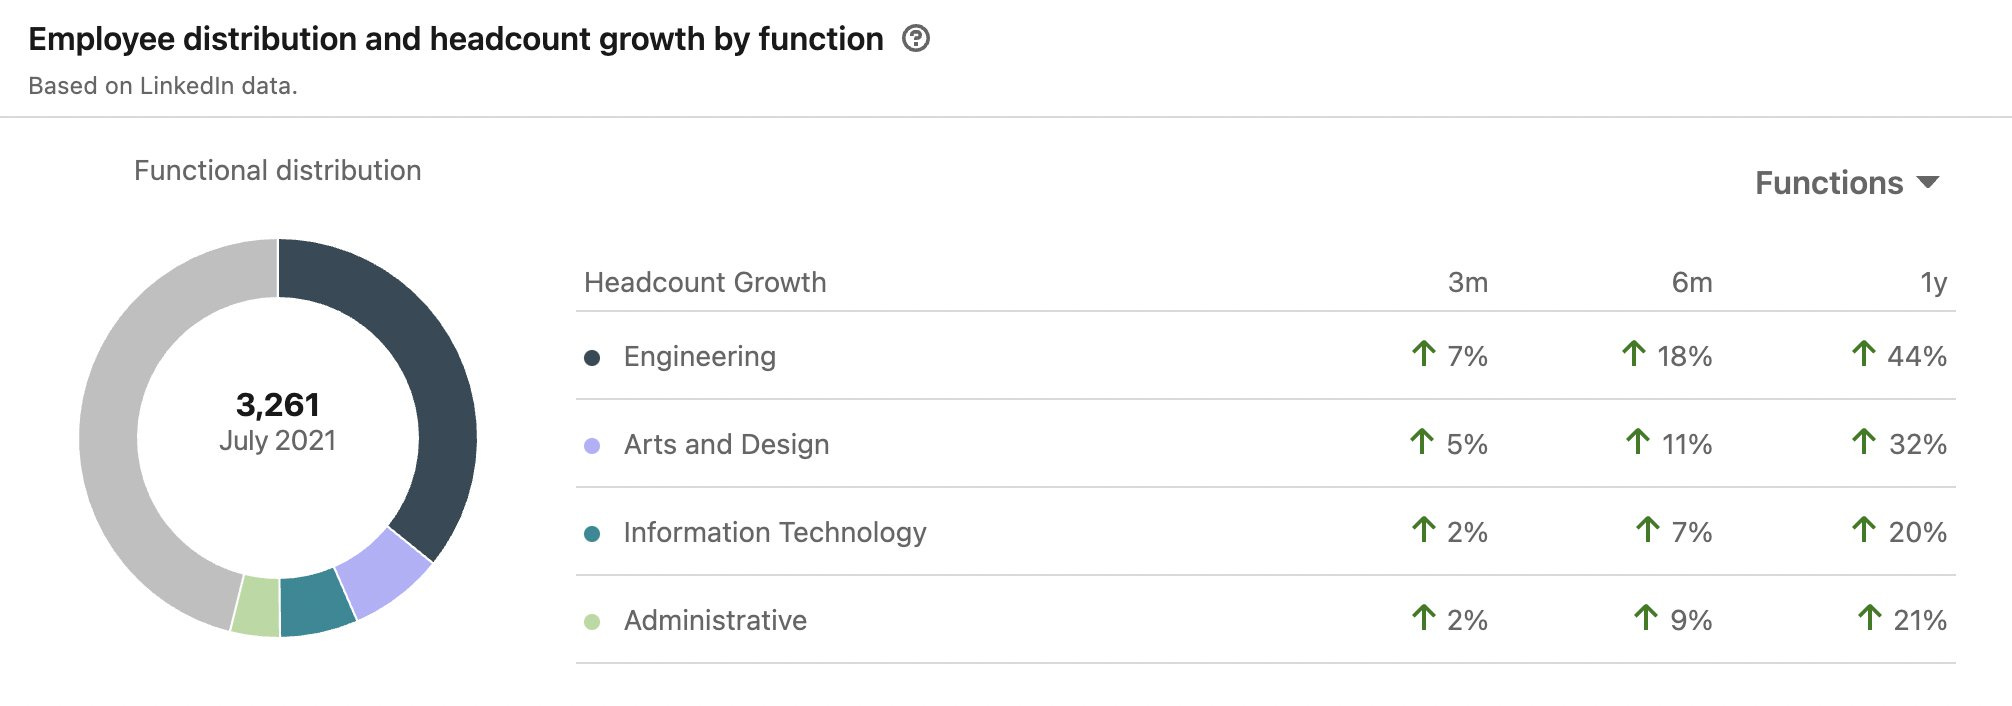Screen dimensions: 2012x706
Task: Click the help question mark icon
Action: pyautogui.click(x=915, y=39)
